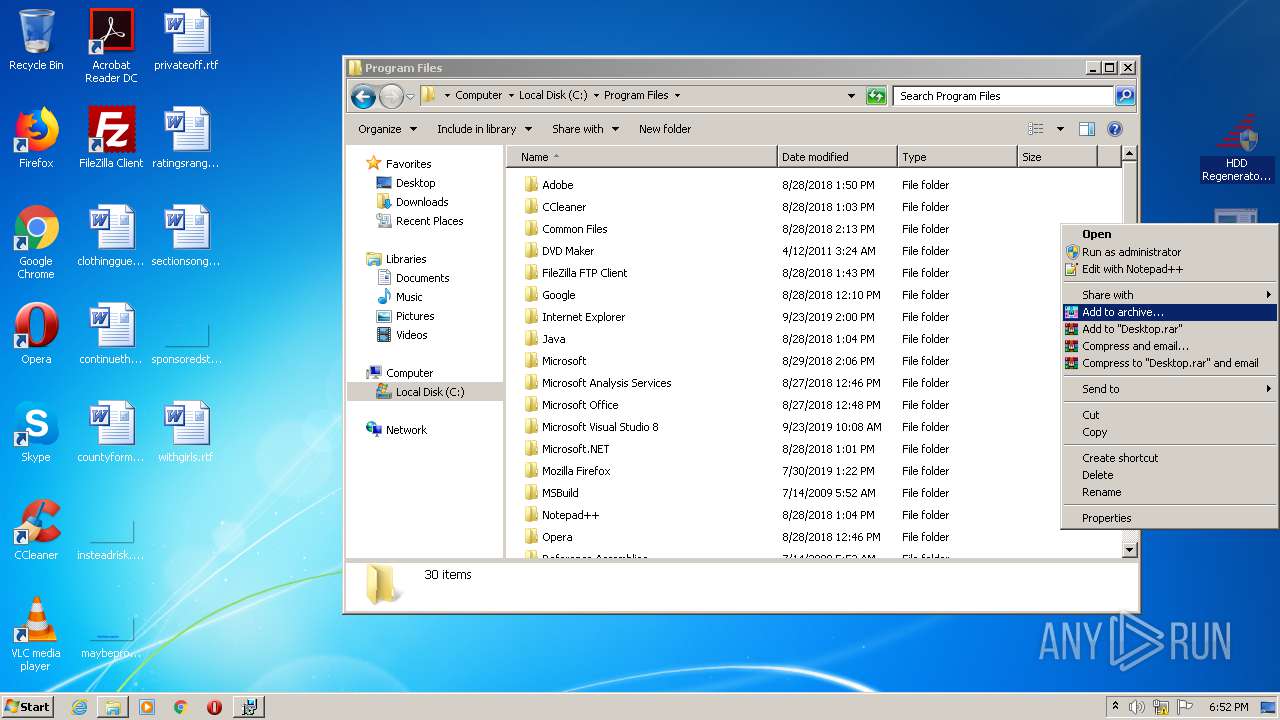Choose Add to "Desktop.rar"
This screenshot has height=720, width=1280.
coord(1170,329)
